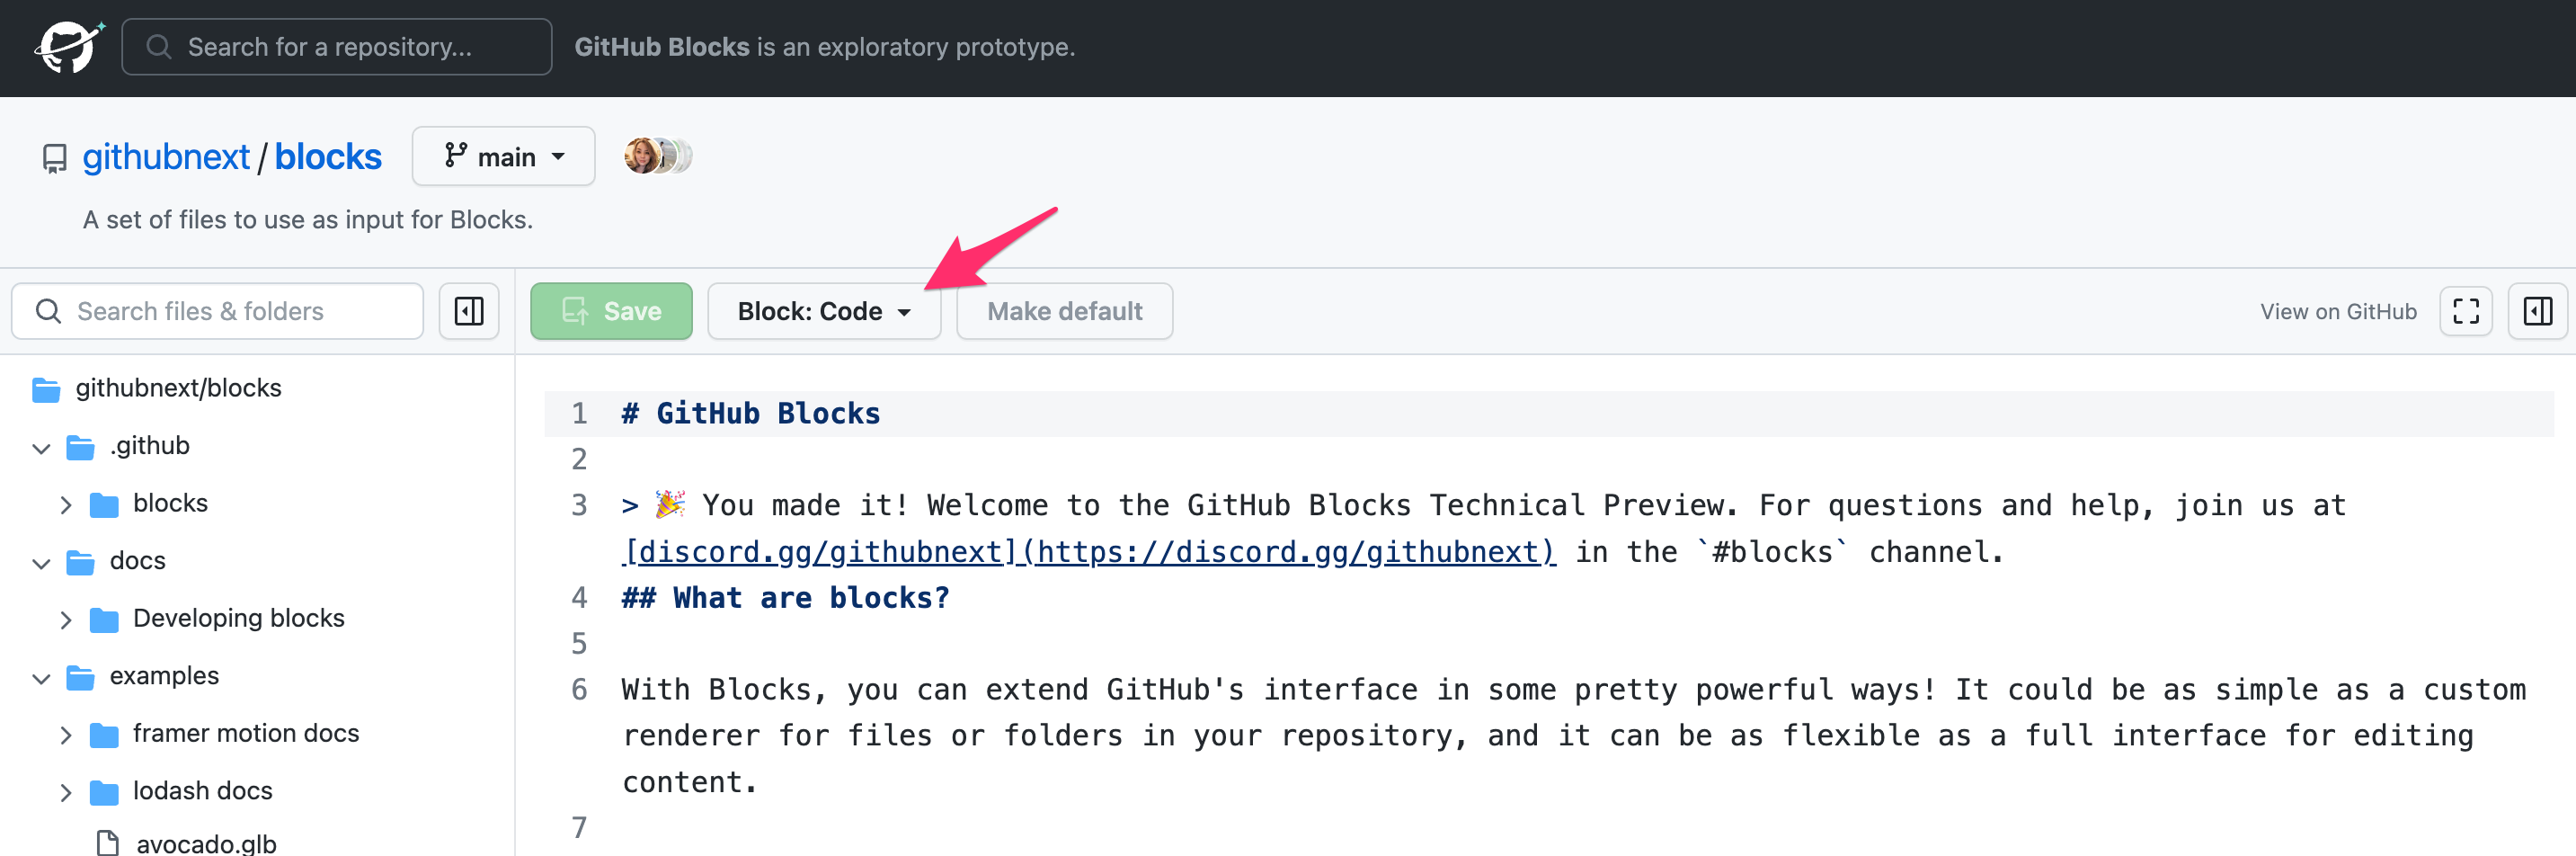Expand the lodash docs folder chevron
2576x856 pixels.
(x=65, y=793)
